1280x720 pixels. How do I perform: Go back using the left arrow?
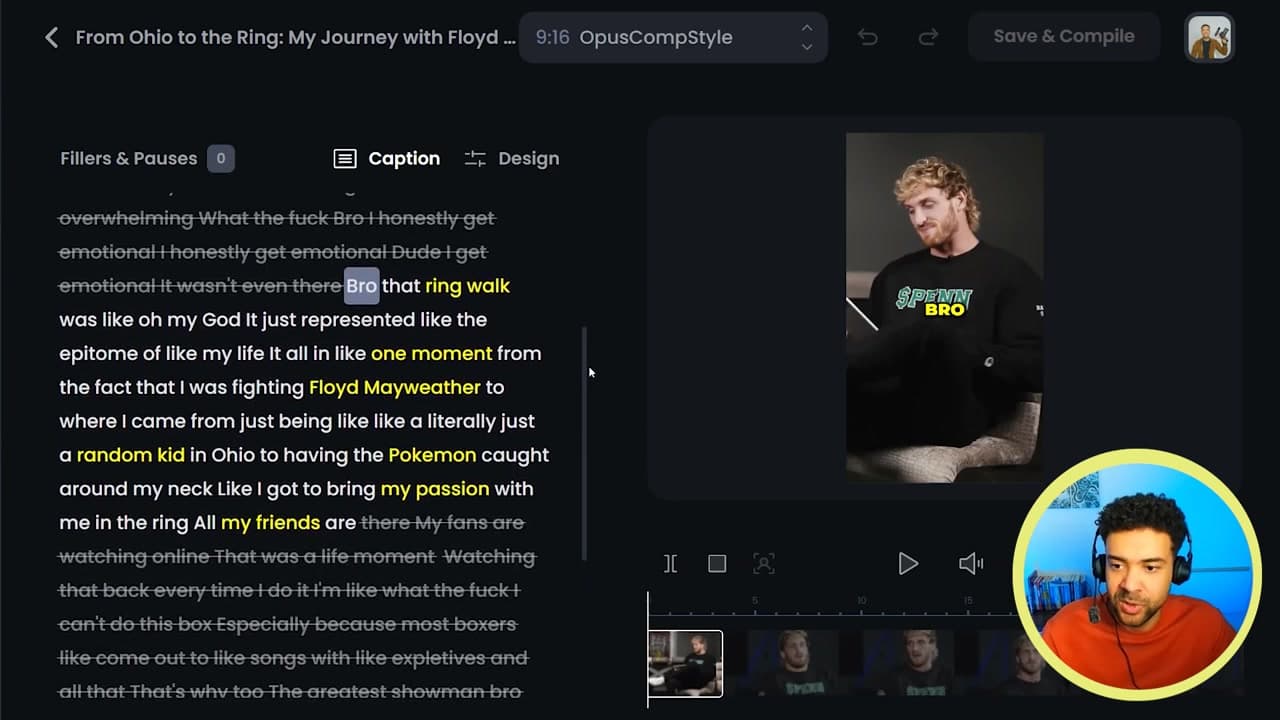tap(52, 38)
